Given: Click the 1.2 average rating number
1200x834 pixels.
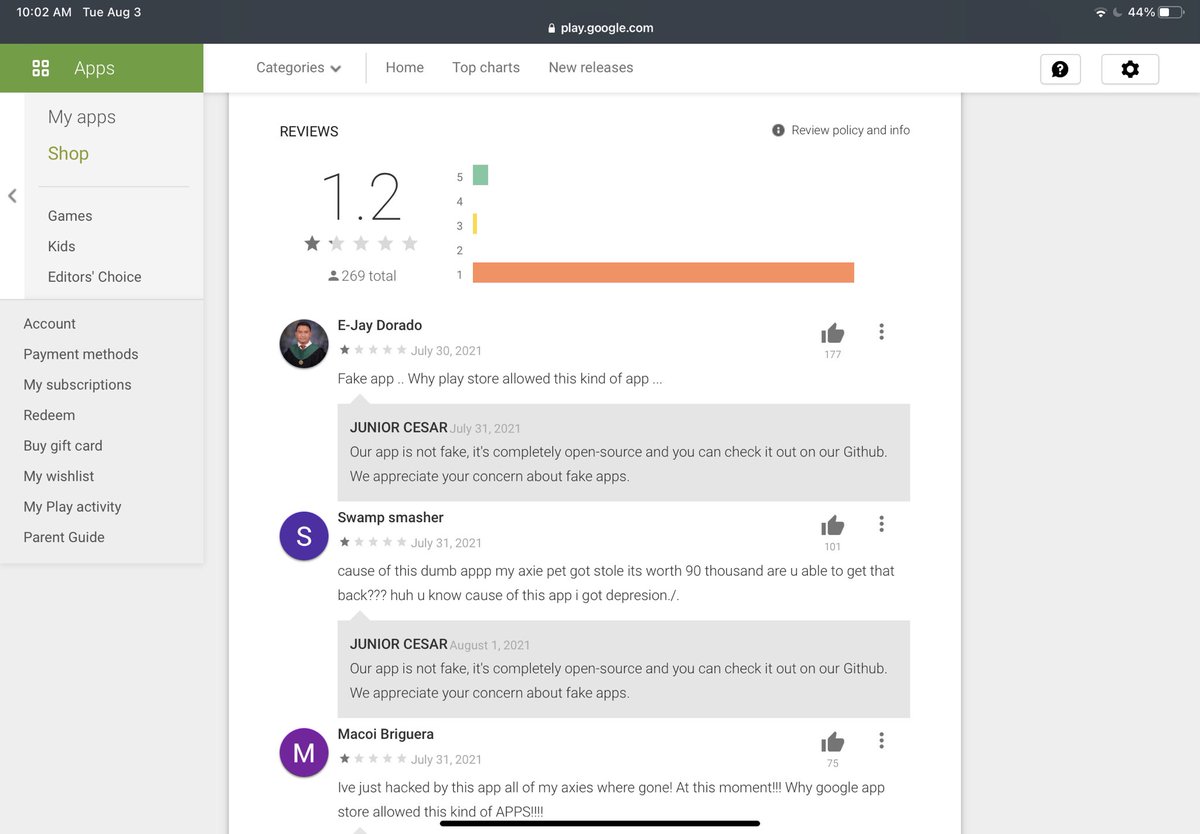Looking at the screenshot, I should [361, 197].
